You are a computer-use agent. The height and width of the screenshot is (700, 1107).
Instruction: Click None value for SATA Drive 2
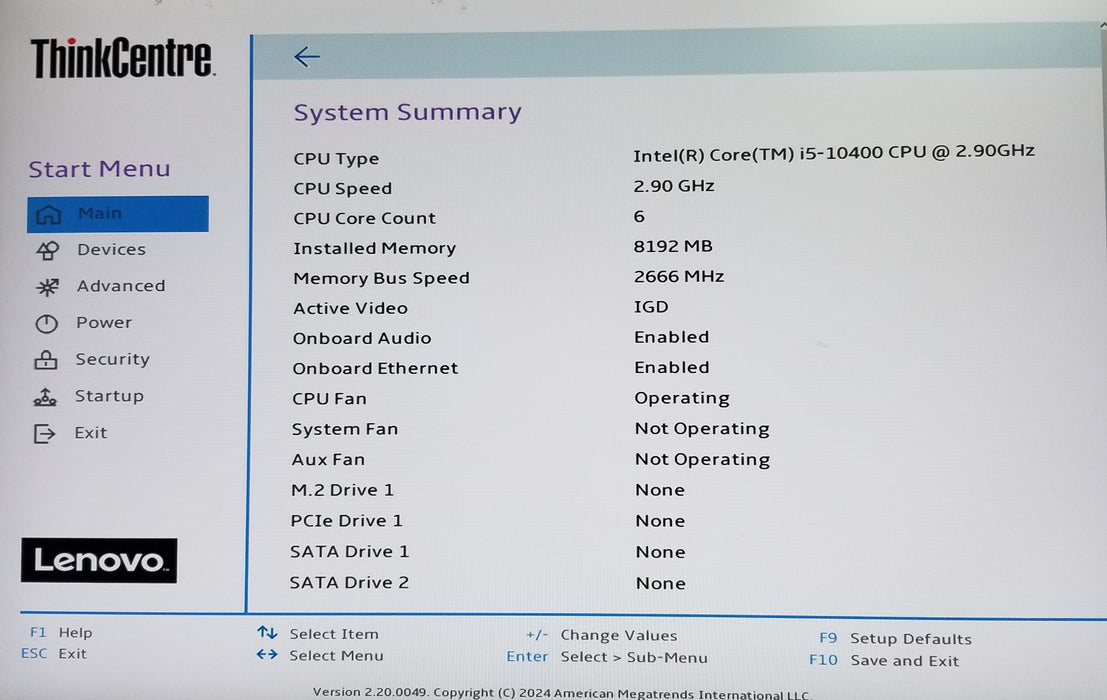(x=661, y=584)
